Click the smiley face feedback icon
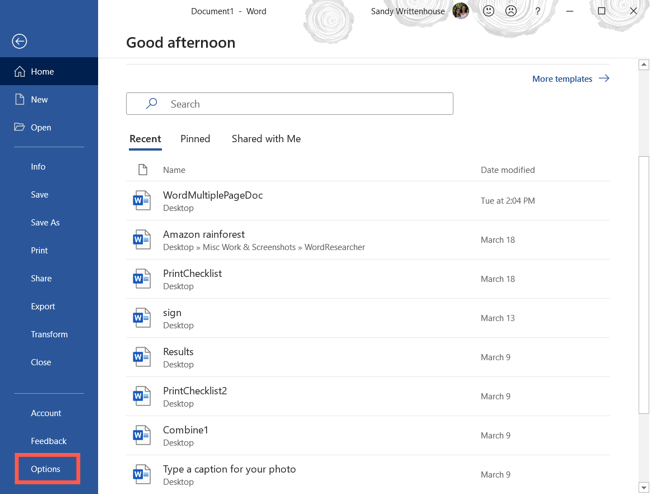 click(489, 11)
